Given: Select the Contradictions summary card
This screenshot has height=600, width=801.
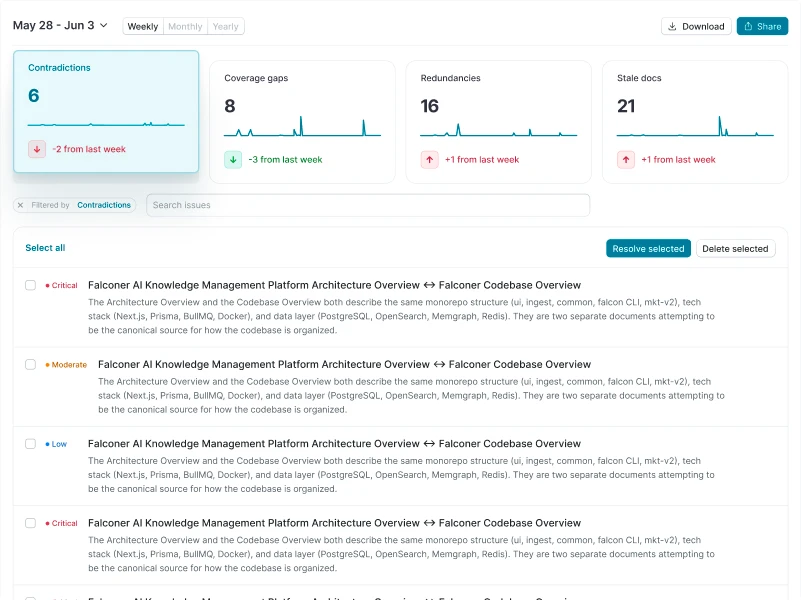Looking at the screenshot, I should pos(106,111).
